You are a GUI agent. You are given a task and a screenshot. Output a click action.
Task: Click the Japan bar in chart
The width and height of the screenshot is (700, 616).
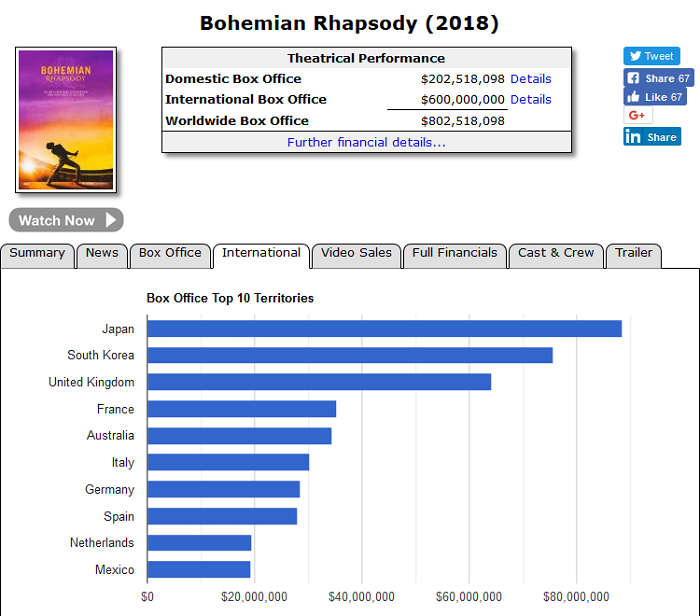(x=384, y=329)
